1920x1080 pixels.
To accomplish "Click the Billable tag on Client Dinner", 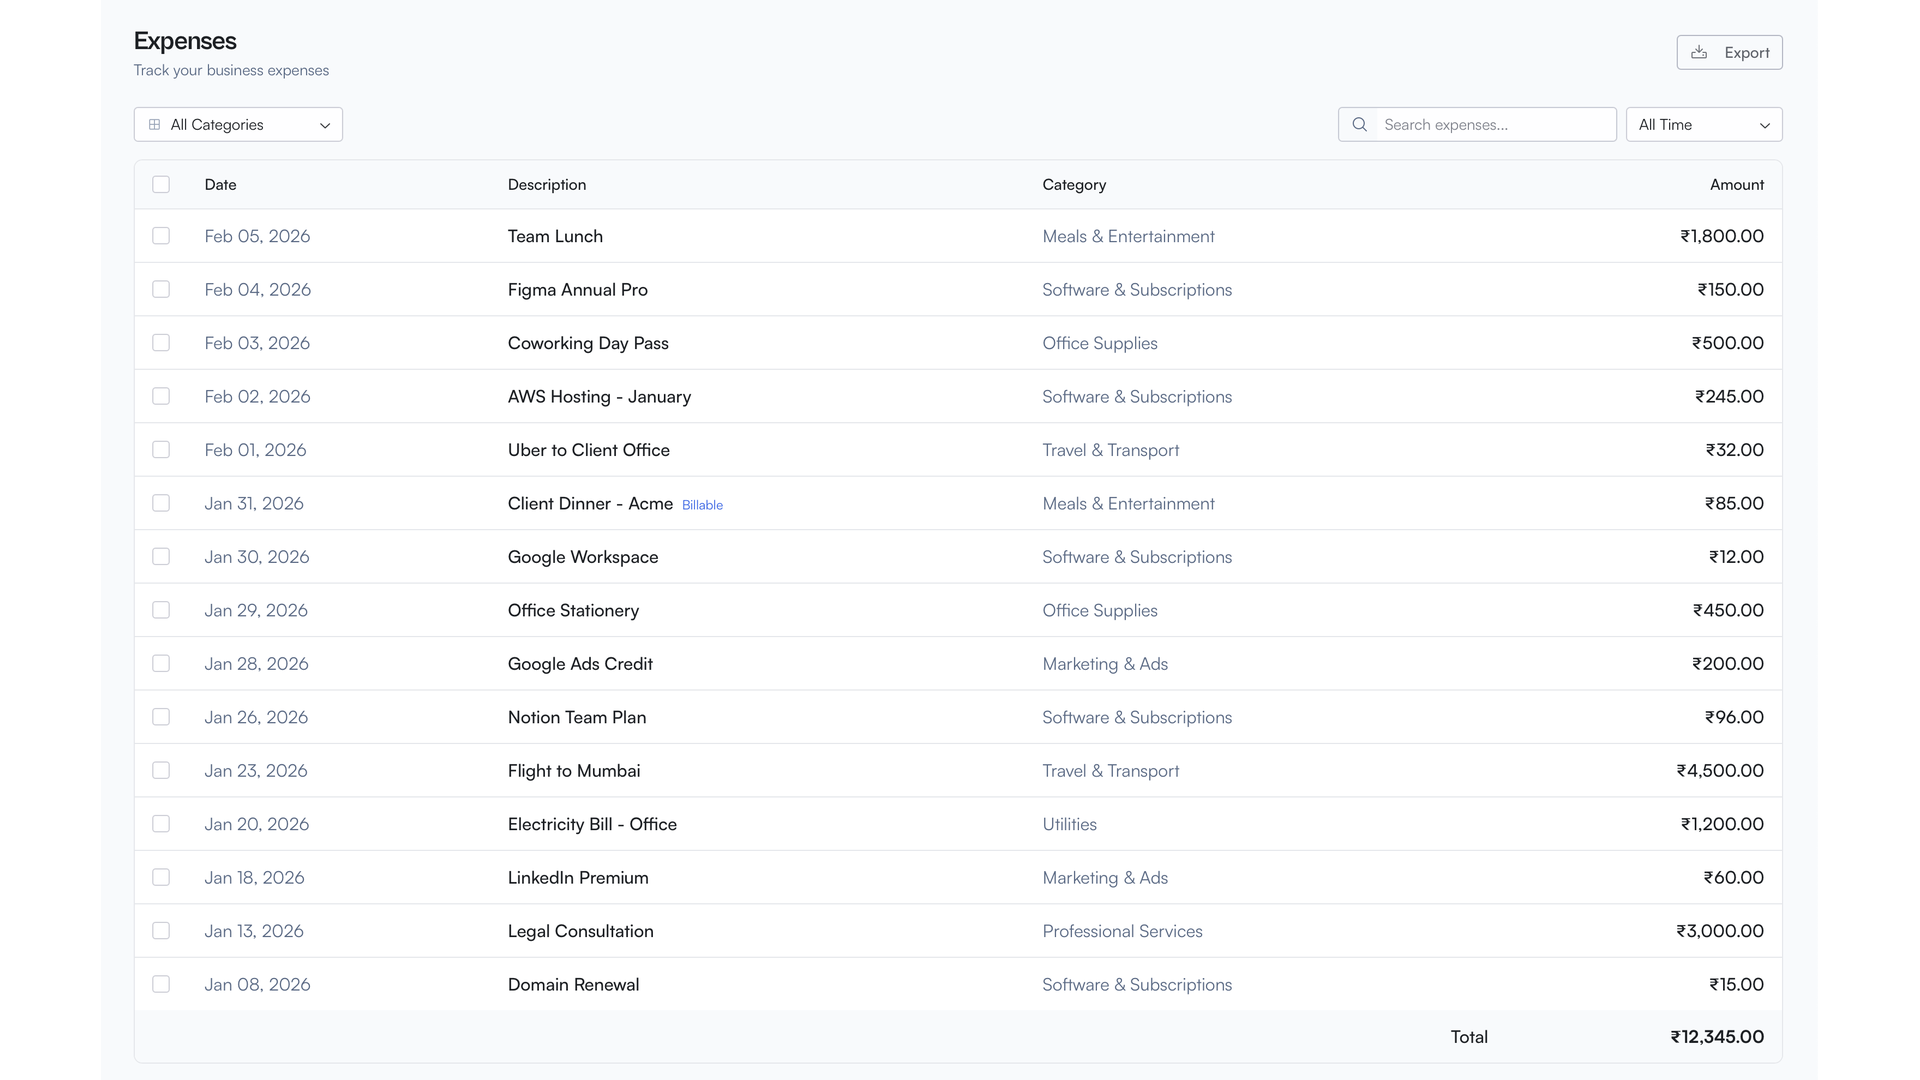I will click(x=702, y=505).
